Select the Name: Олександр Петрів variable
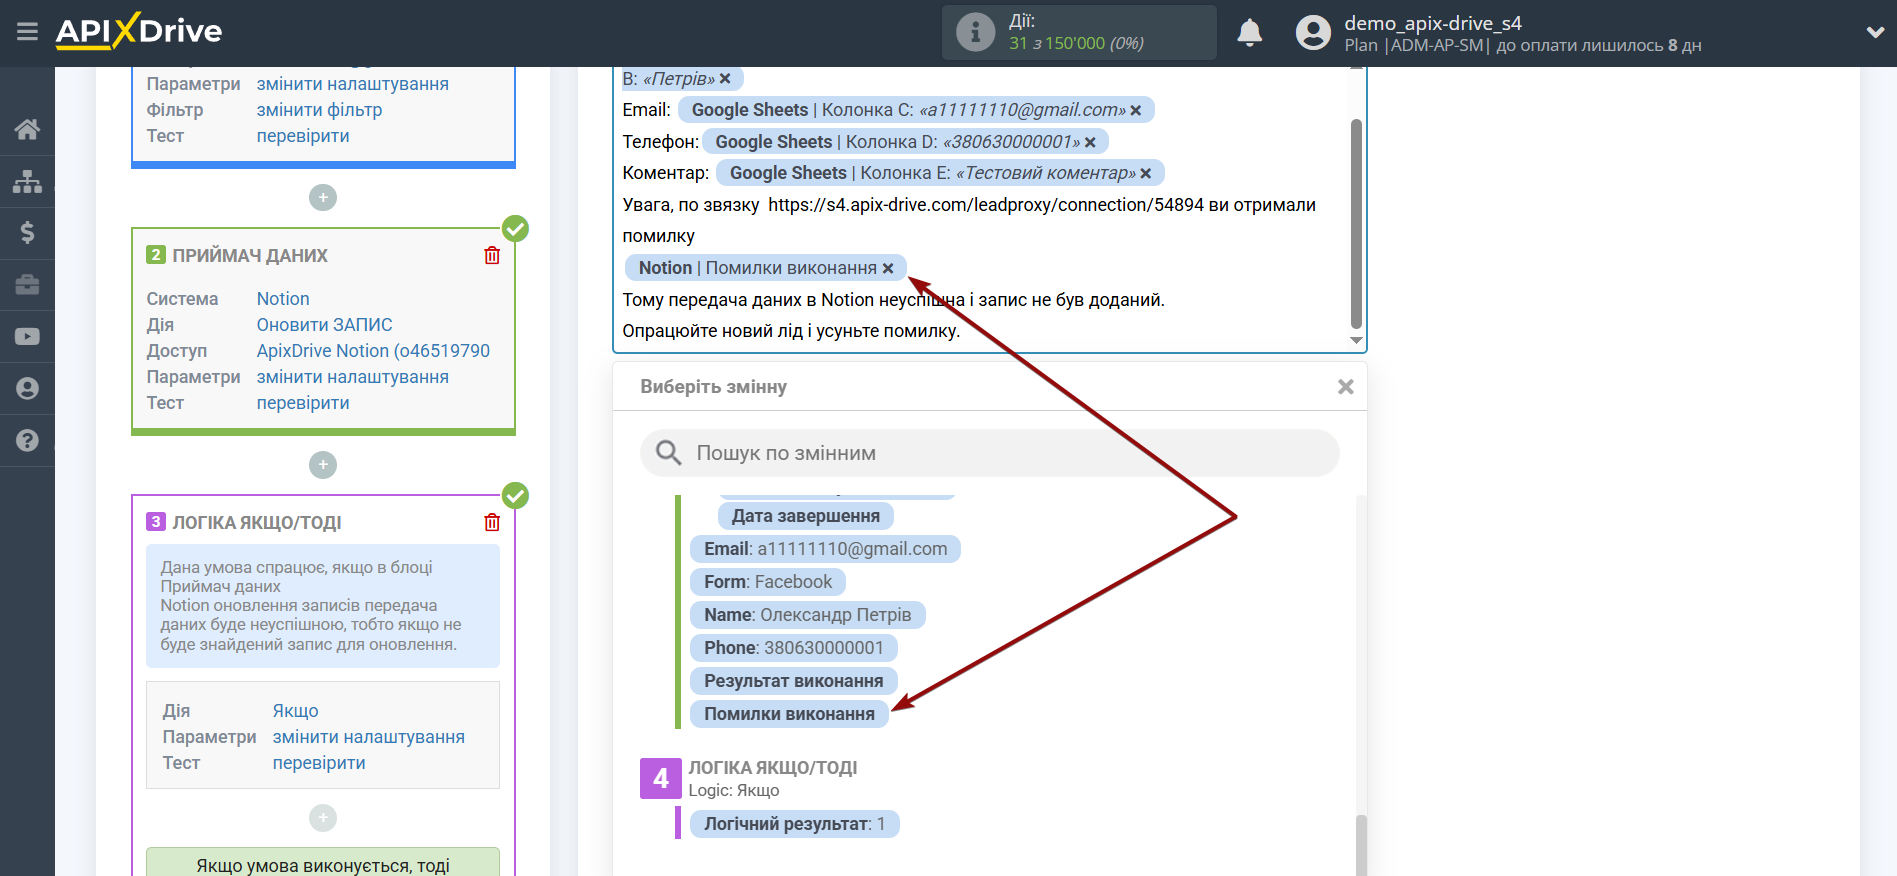The image size is (1897, 876). [808, 615]
